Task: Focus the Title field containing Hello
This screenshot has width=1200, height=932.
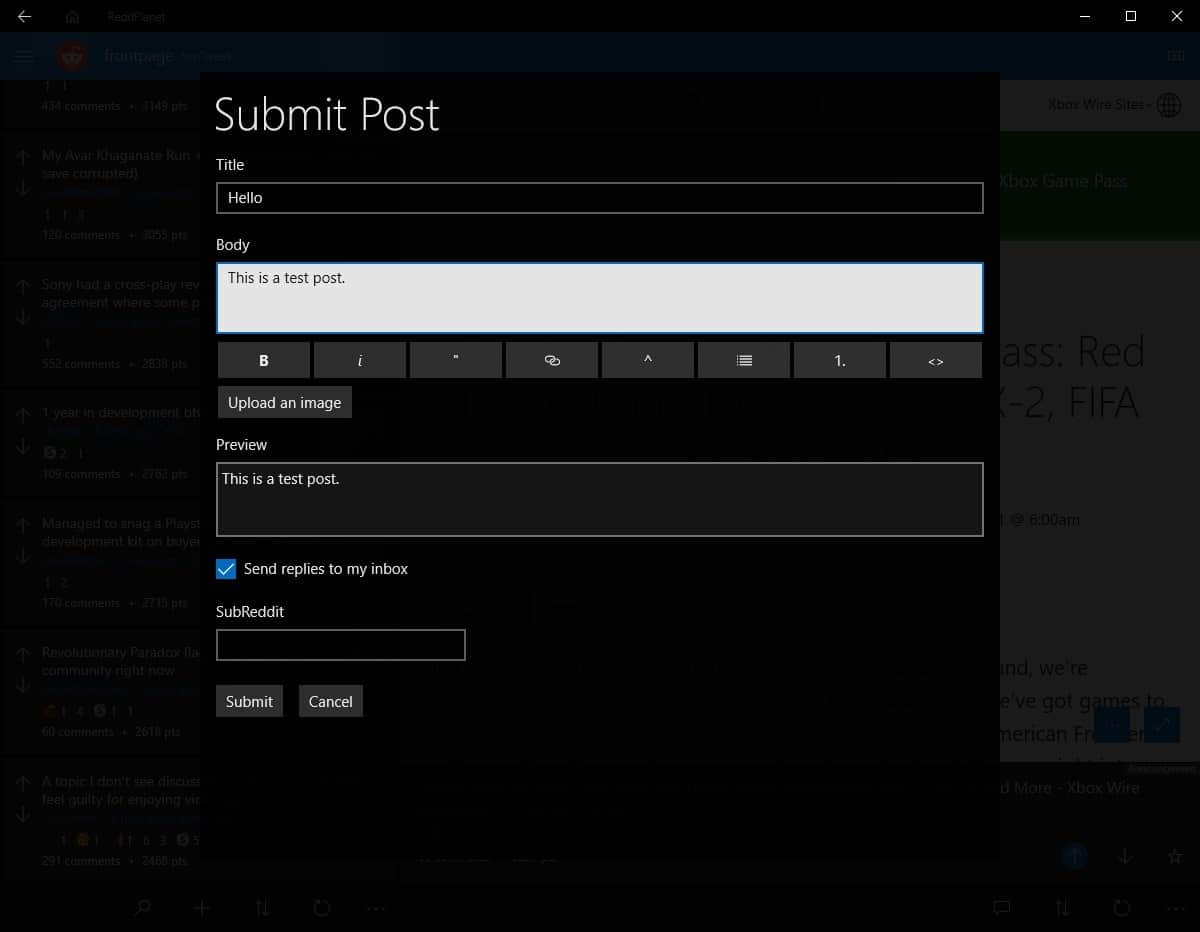Action: [599, 198]
